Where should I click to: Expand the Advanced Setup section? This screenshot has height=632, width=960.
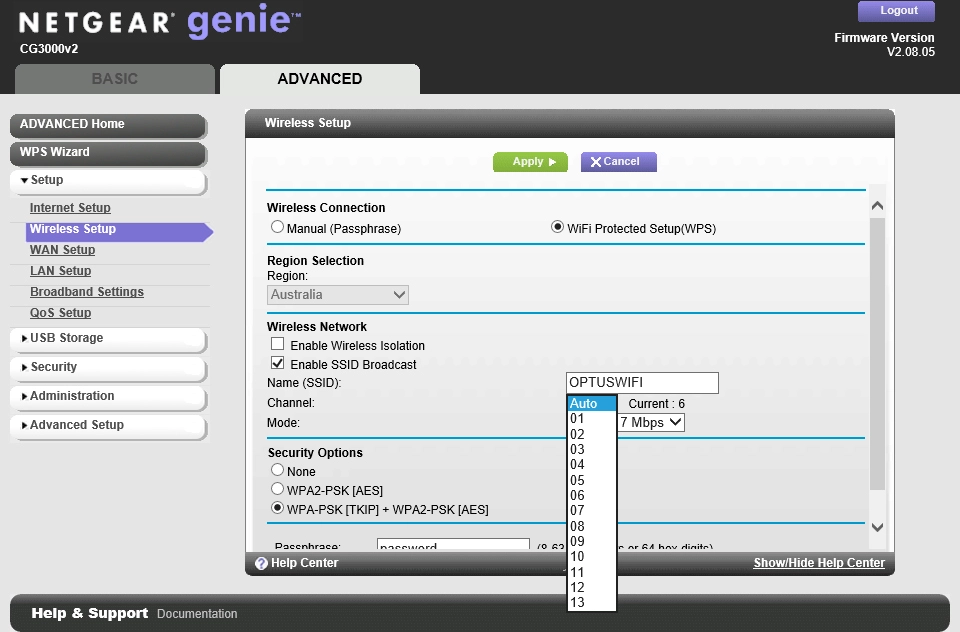click(107, 425)
